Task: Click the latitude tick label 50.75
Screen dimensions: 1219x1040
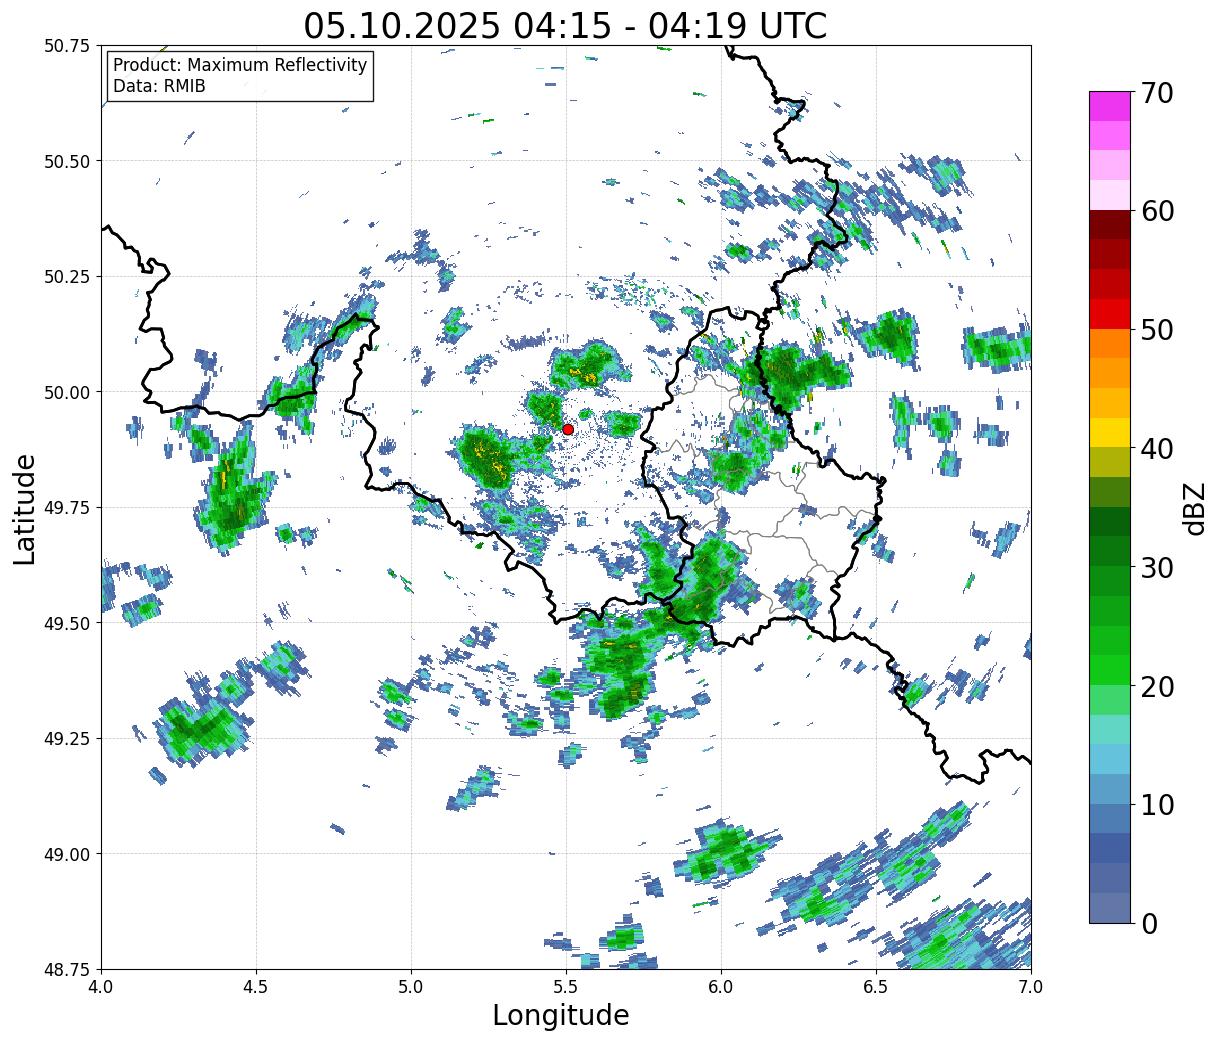Action: 67,46
